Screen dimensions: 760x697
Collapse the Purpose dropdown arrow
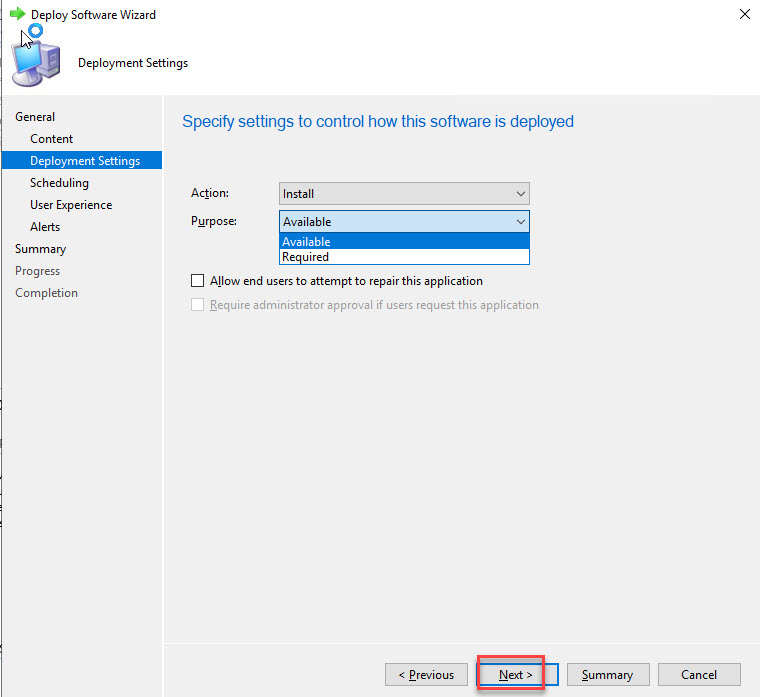point(520,222)
